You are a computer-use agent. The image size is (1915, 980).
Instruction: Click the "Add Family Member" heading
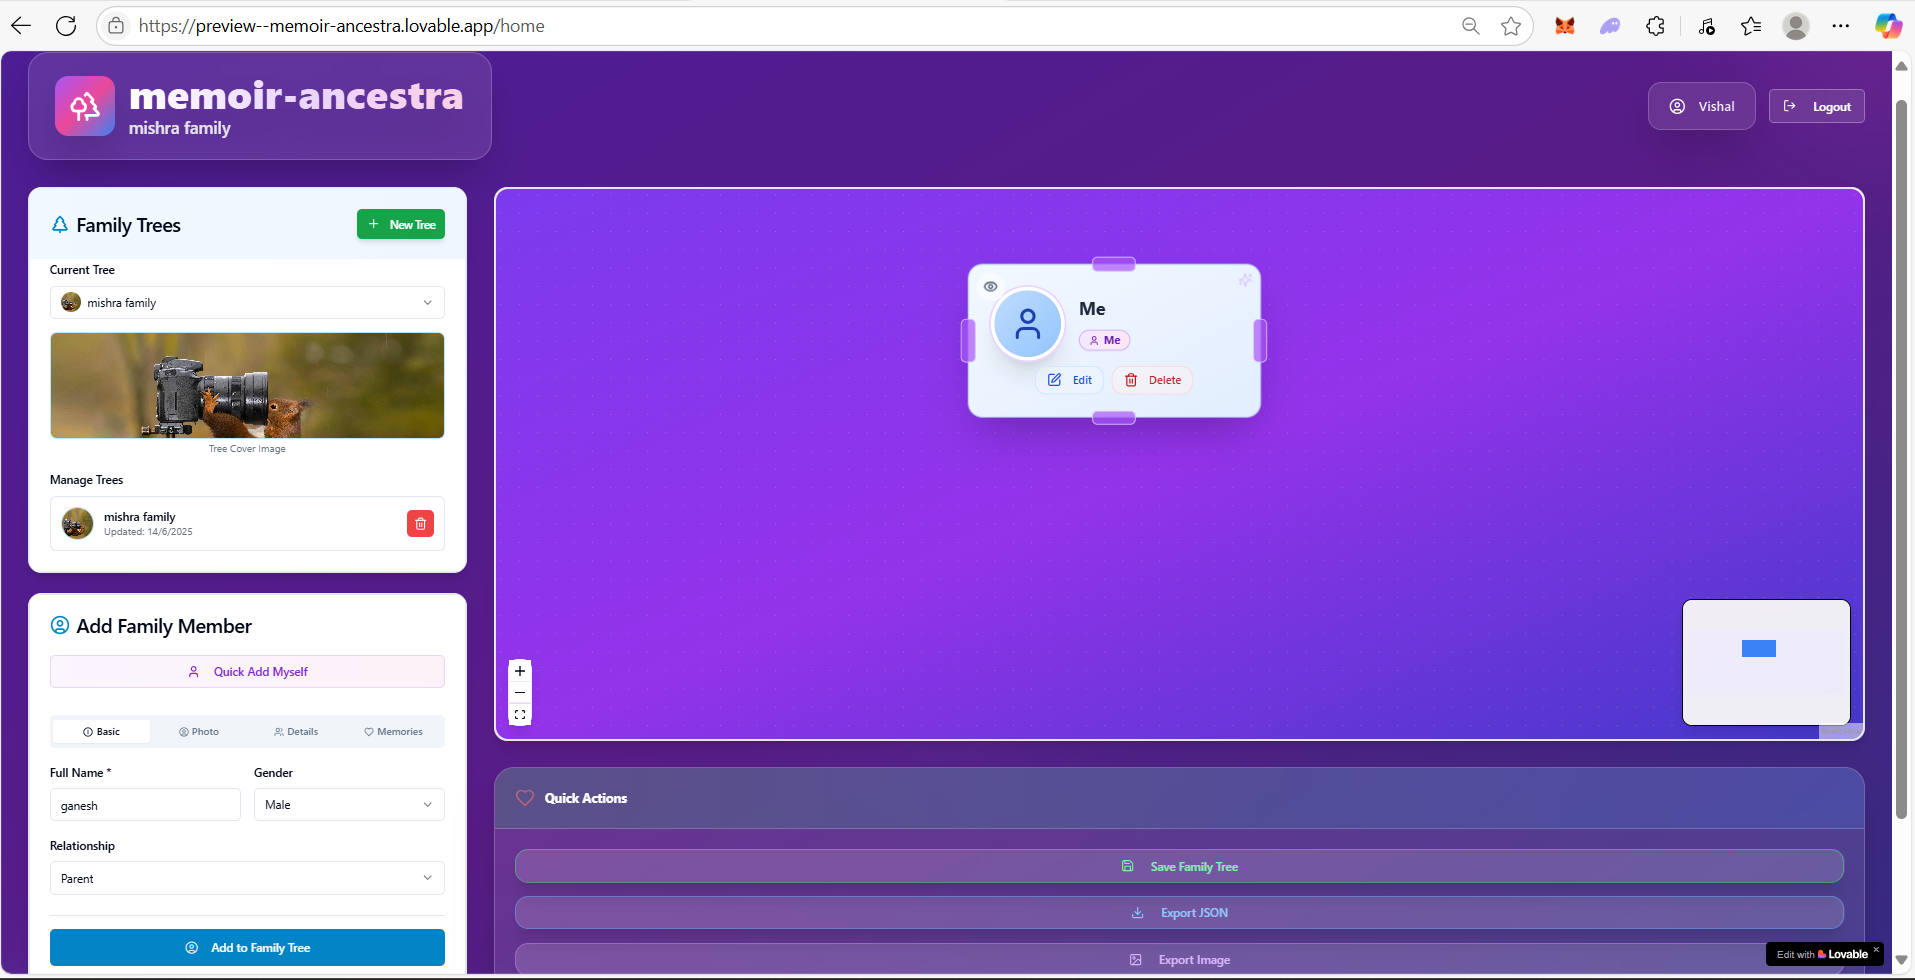click(x=164, y=626)
